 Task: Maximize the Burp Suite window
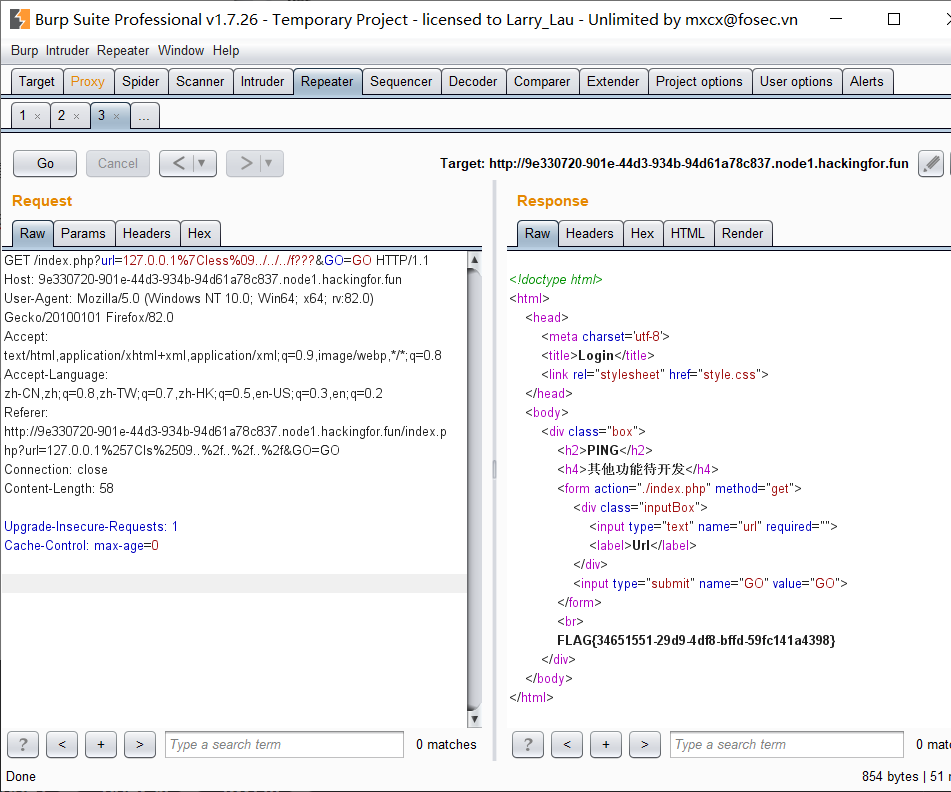(x=893, y=19)
